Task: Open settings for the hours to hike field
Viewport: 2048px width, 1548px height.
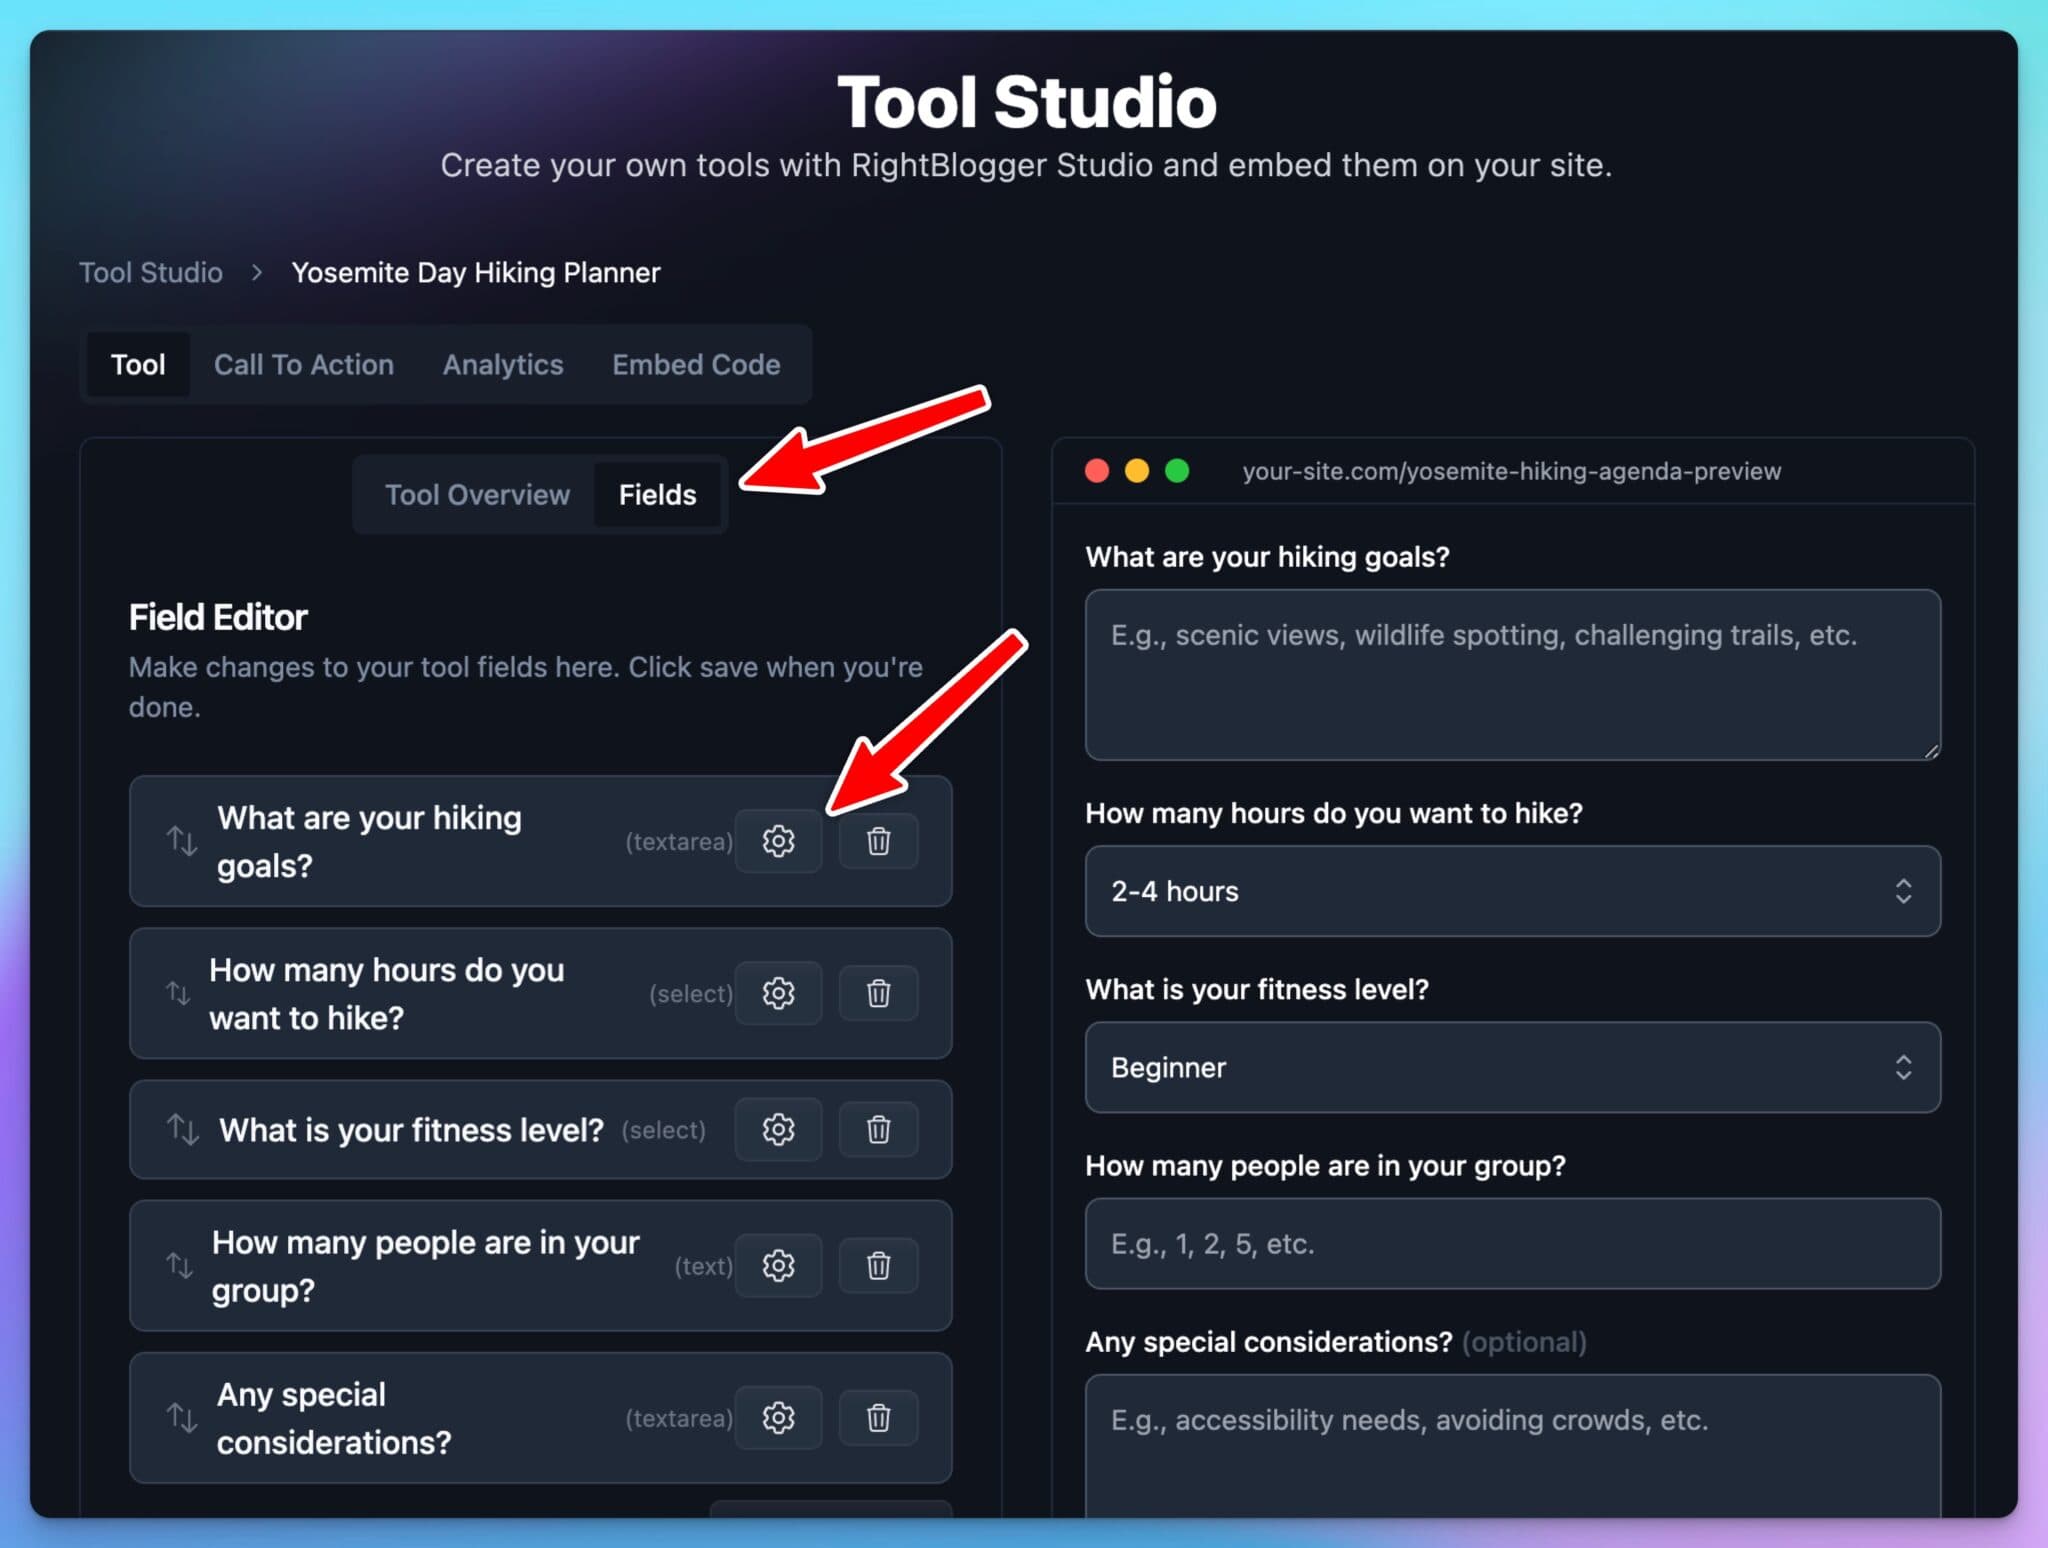Action: click(779, 993)
